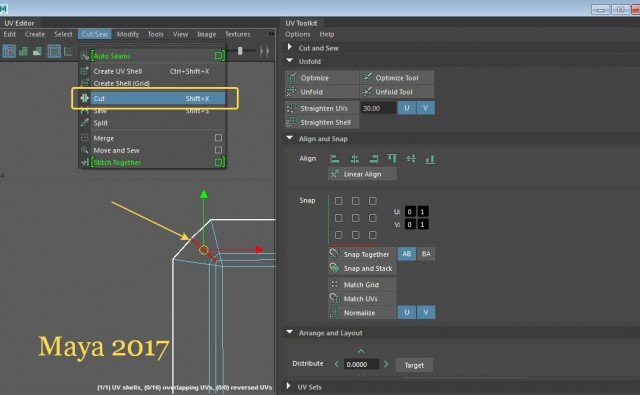Screen dimensions: 640x395
Task: Open the Textures menu
Action: [237, 34]
